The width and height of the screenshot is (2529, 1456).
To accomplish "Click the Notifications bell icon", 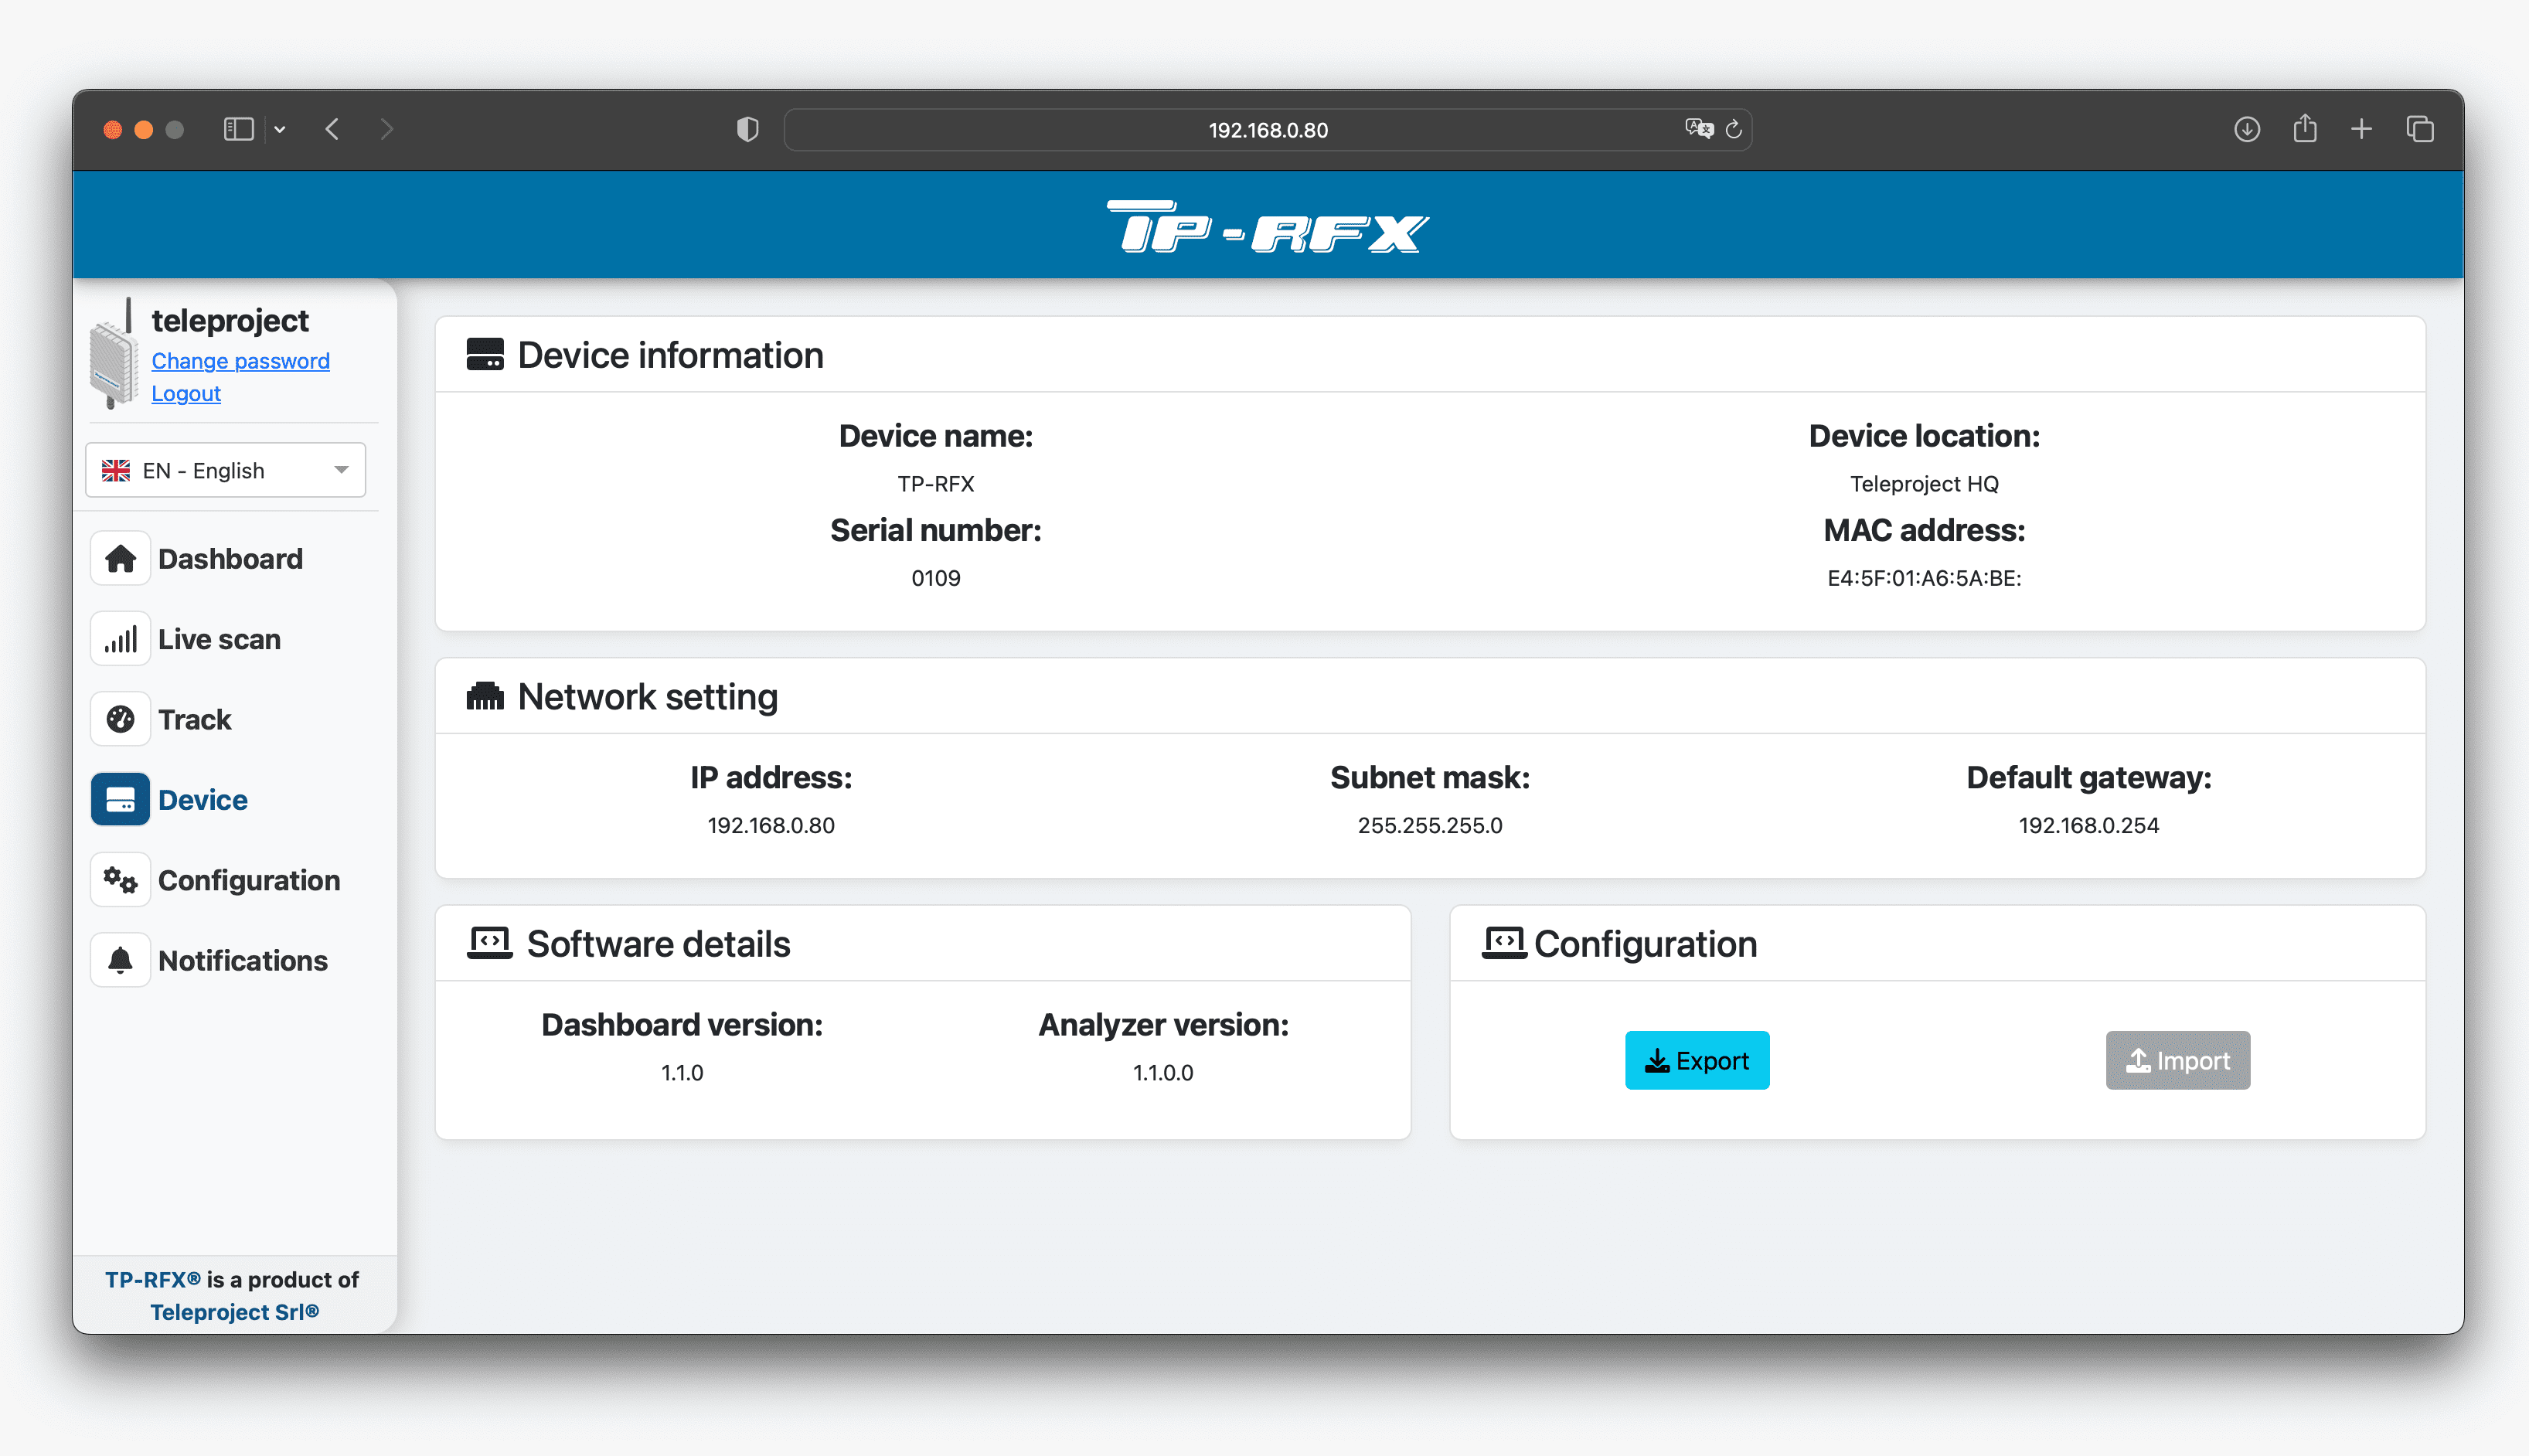I will pyautogui.click(x=120, y=960).
